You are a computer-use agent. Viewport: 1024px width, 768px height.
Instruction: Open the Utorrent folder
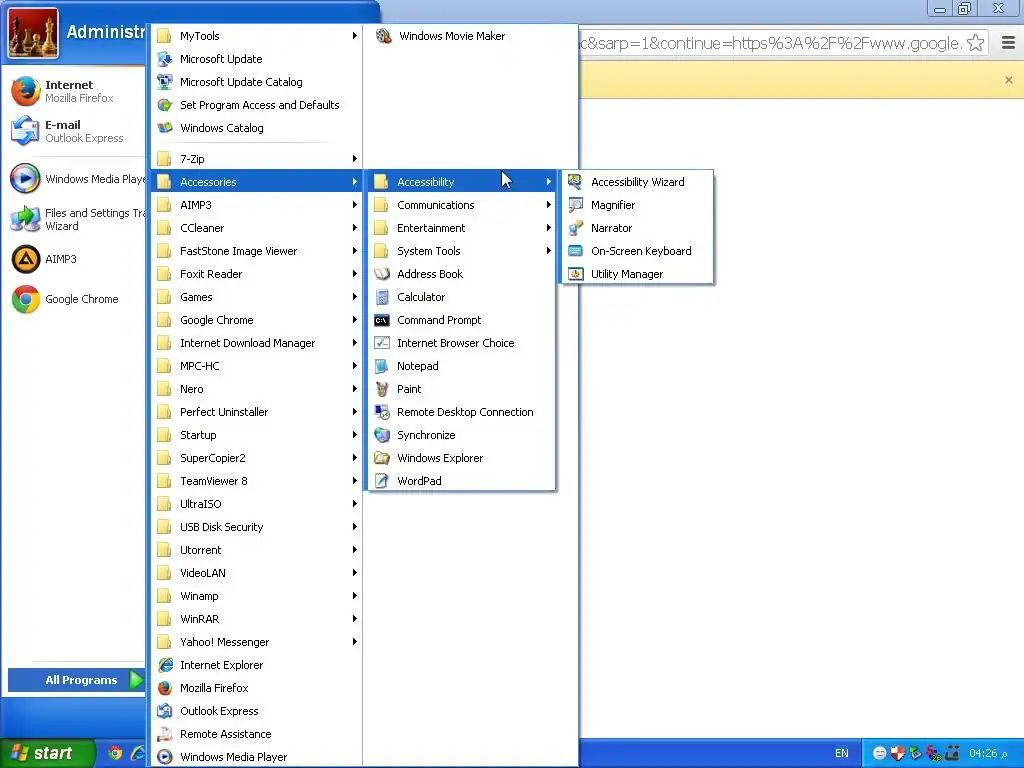point(257,550)
